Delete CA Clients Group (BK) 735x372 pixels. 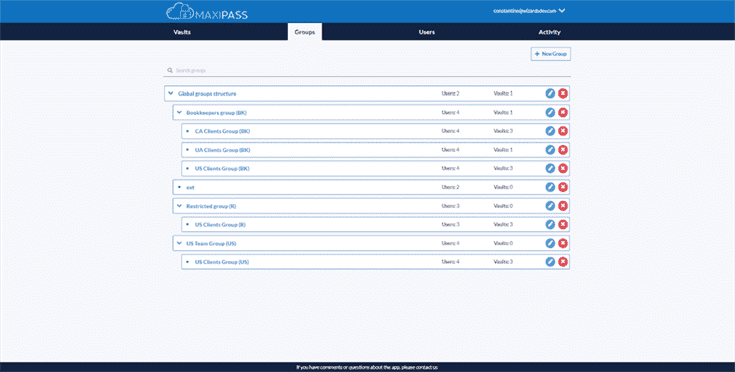[x=563, y=131]
